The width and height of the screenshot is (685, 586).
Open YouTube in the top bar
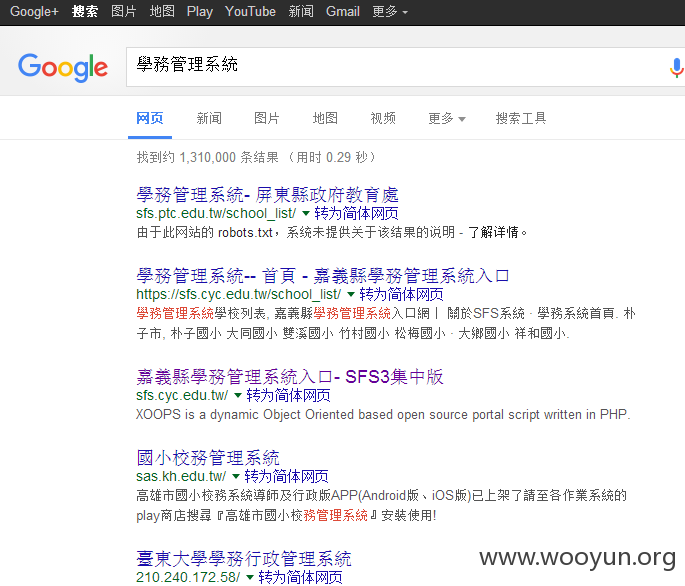tap(250, 11)
